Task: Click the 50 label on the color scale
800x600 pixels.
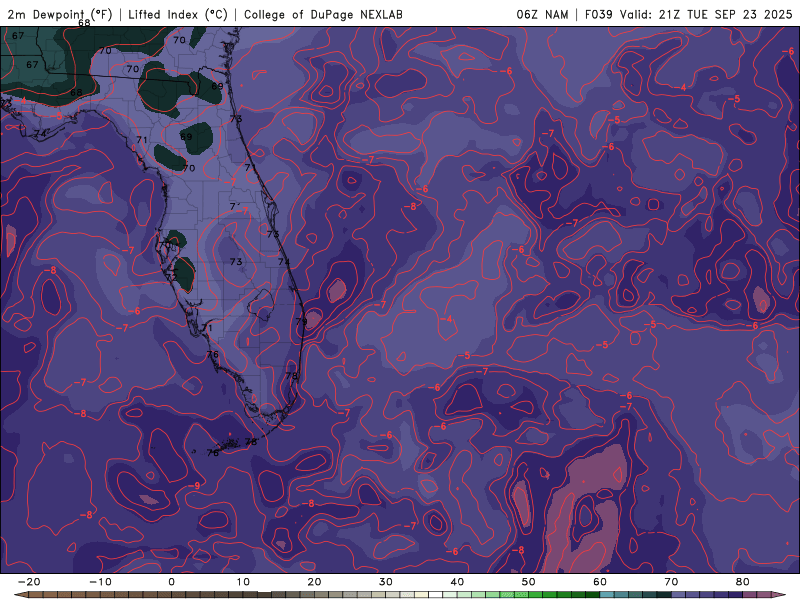Action: click(x=529, y=582)
